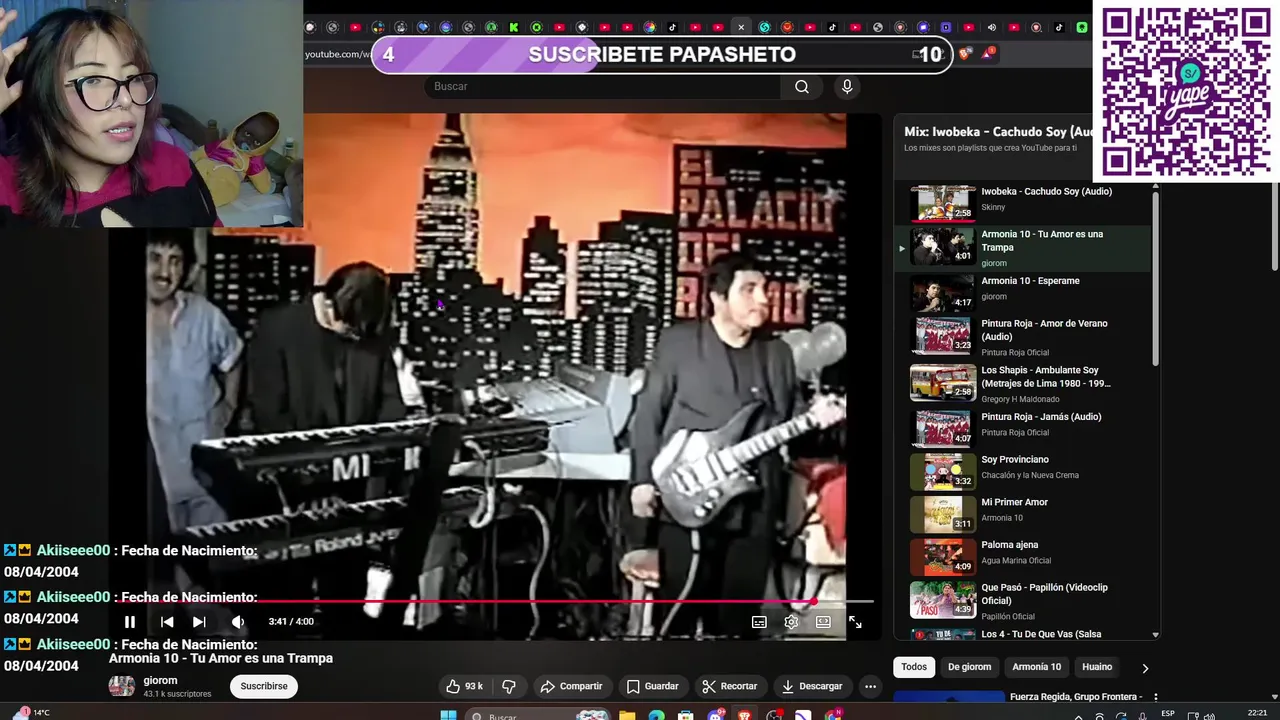Screen dimensions: 1280x720
Task: Open Que Pasó - Papillón videoclip thumbnail
Action: (x=942, y=599)
